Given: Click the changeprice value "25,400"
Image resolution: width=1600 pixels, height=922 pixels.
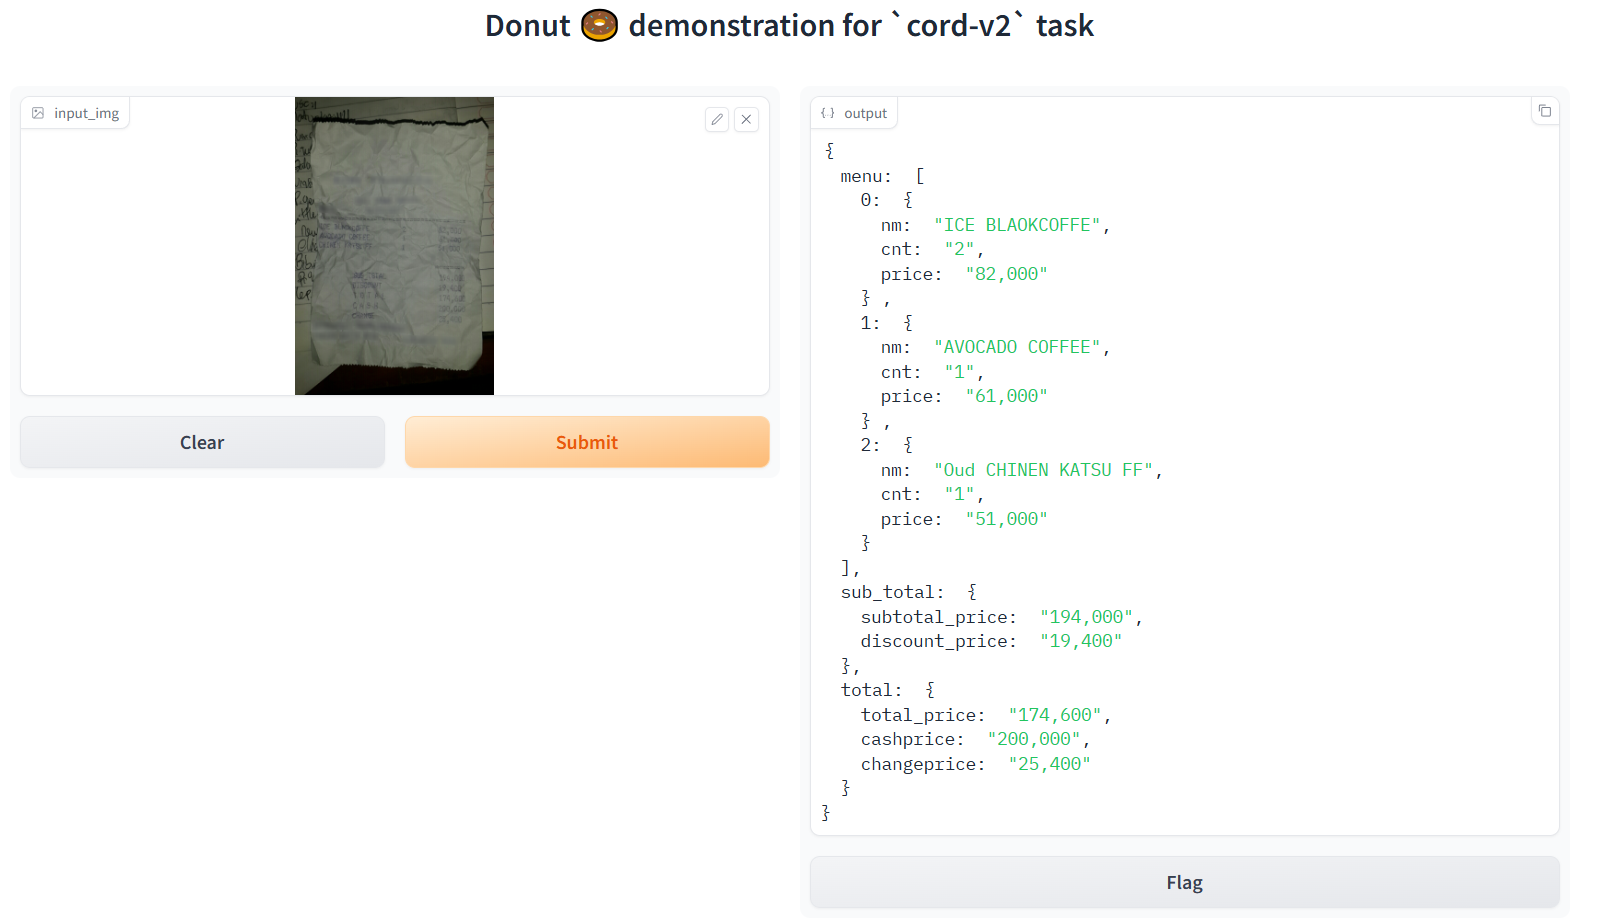Looking at the screenshot, I should pyautogui.click(x=1049, y=764).
